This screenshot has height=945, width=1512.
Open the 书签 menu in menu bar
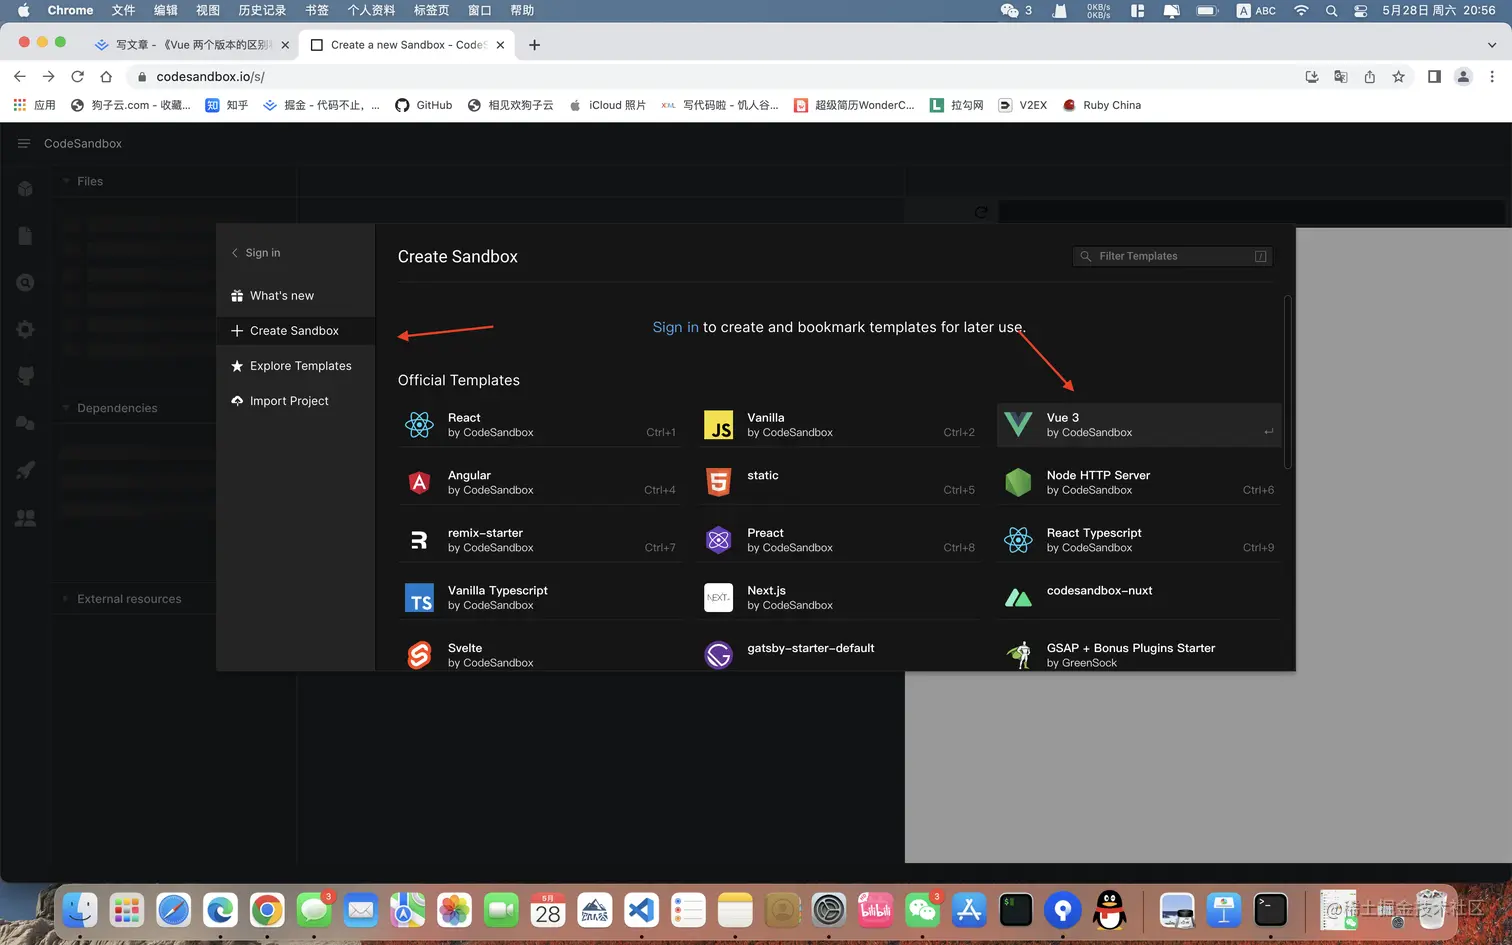(316, 10)
